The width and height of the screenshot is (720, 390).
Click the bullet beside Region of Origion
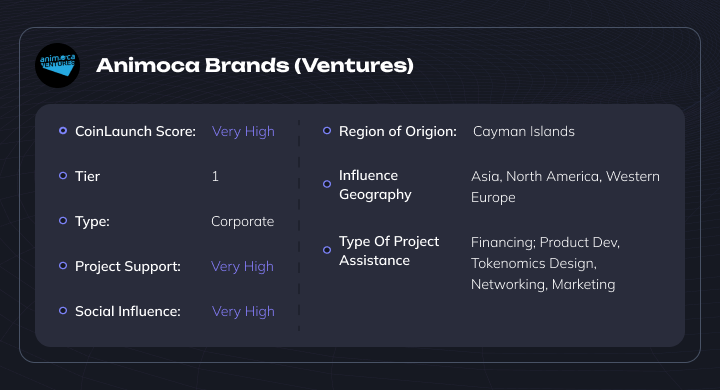click(x=327, y=131)
